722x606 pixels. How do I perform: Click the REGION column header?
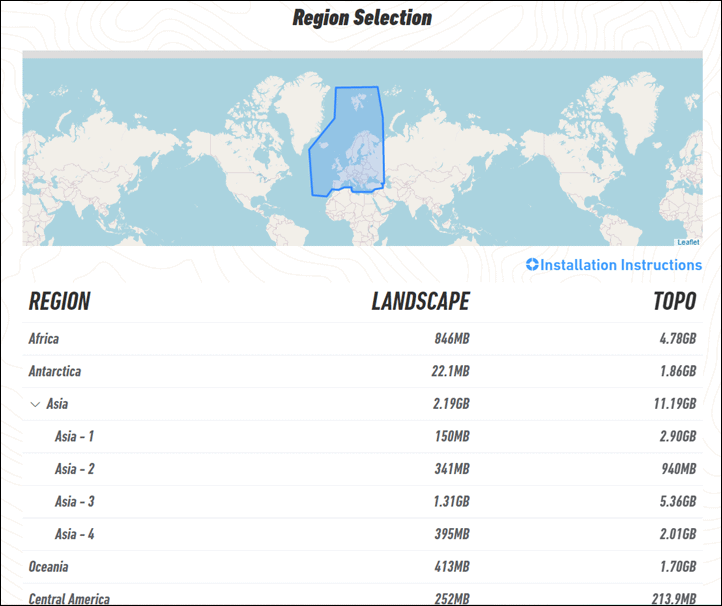coord(59,302)
